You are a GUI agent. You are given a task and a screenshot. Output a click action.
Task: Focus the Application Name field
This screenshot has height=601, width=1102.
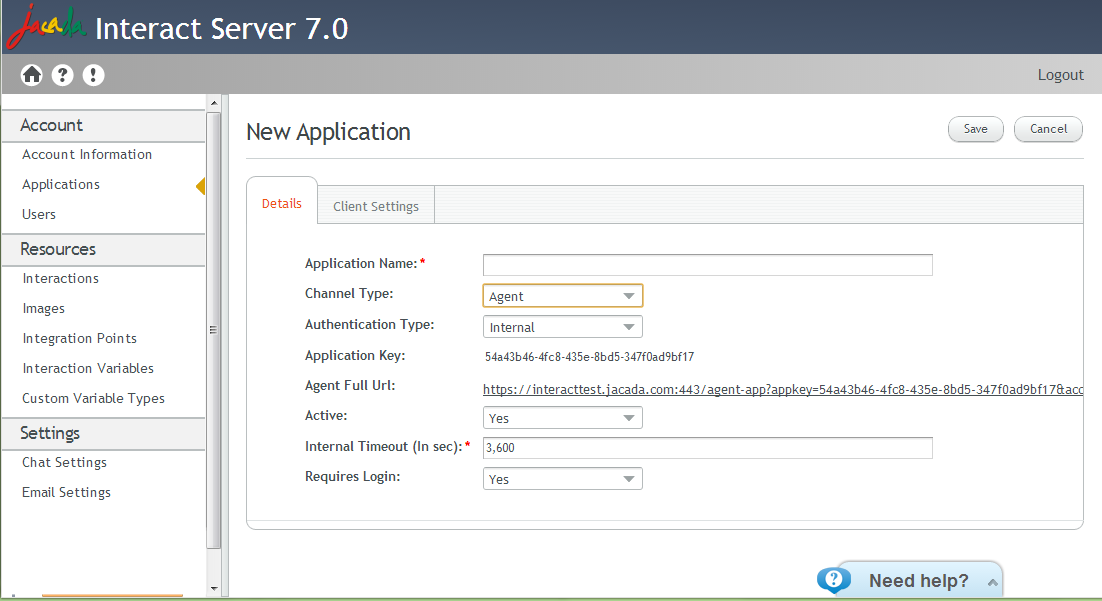point(708,265)
